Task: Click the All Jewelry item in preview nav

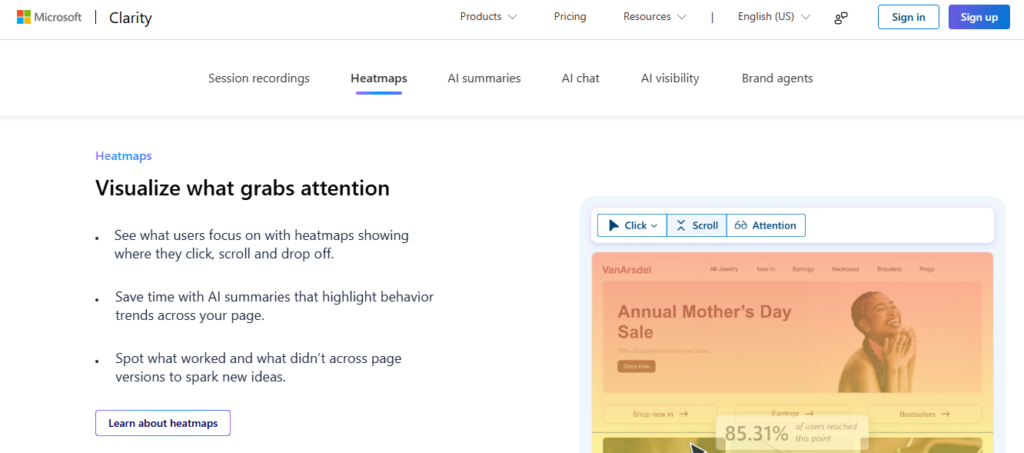Action: 724,269
